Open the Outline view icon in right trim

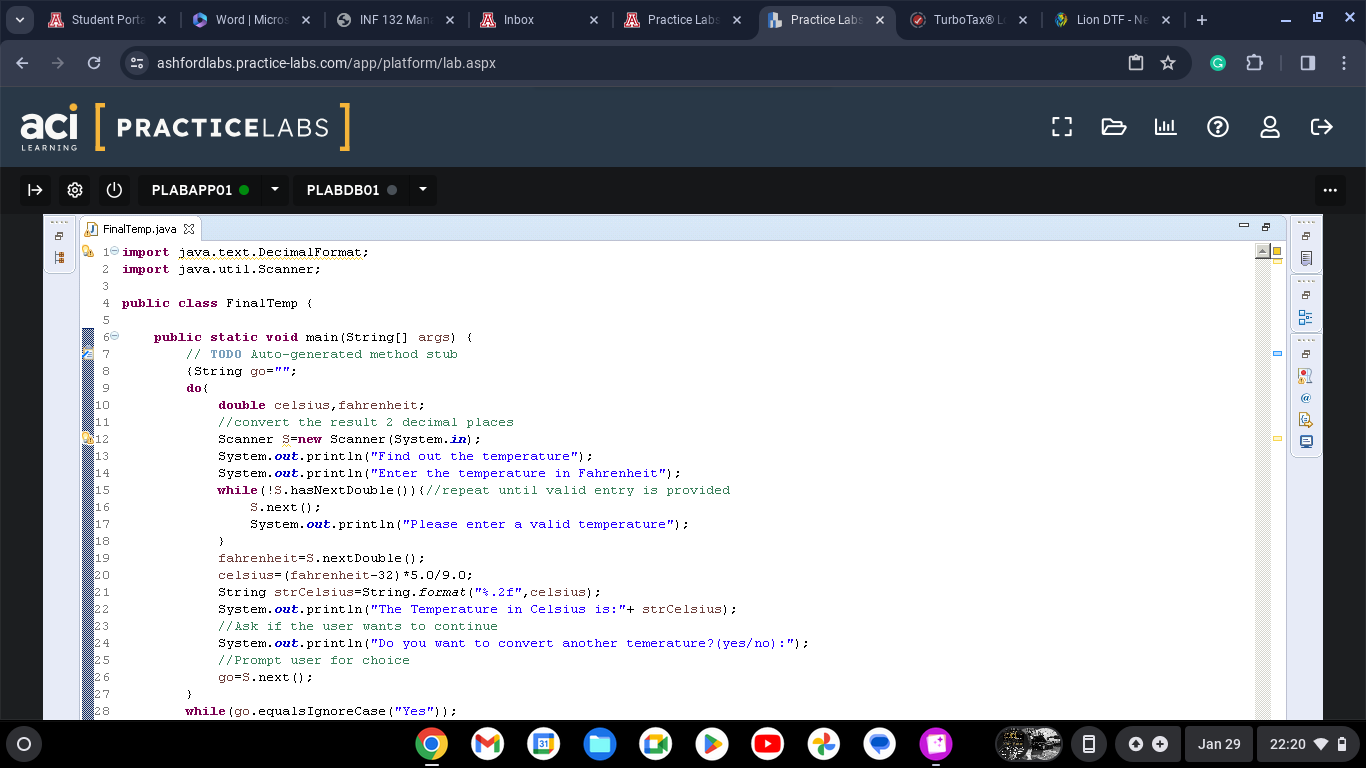1306,317
